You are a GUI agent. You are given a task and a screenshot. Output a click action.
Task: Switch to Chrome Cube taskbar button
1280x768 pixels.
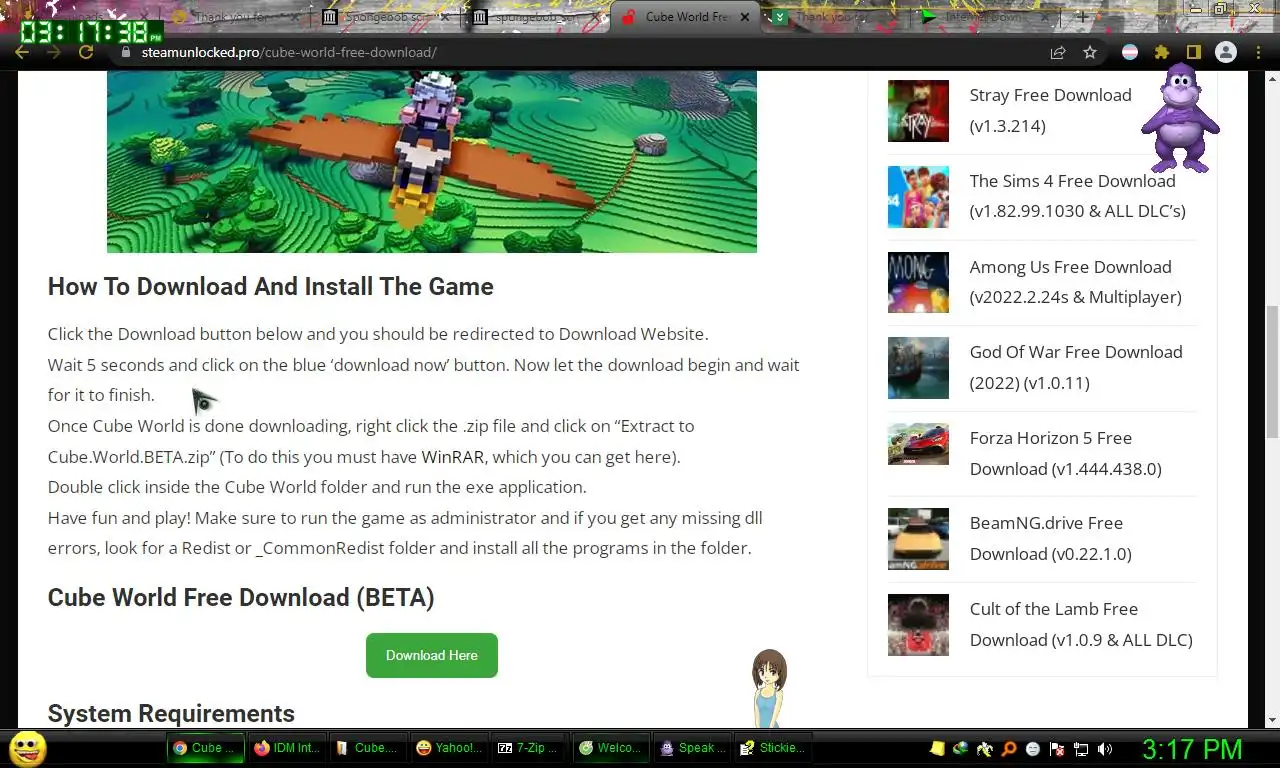[x=206, y=748]
